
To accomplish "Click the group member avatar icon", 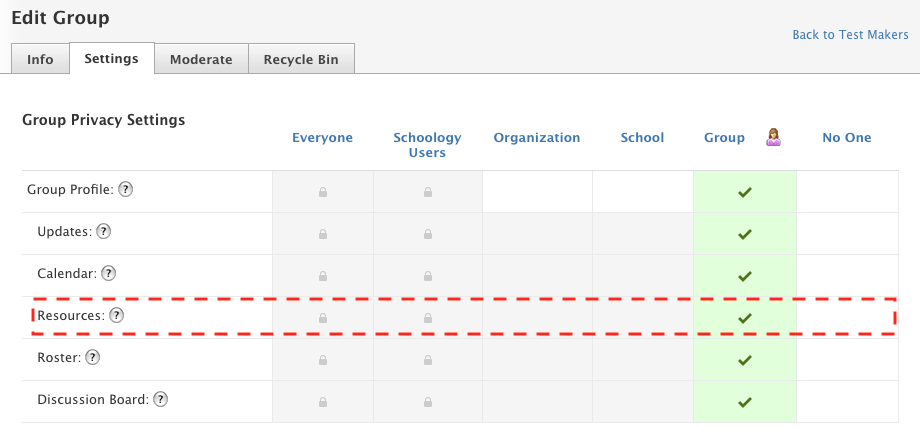I will tap(773, 137).
